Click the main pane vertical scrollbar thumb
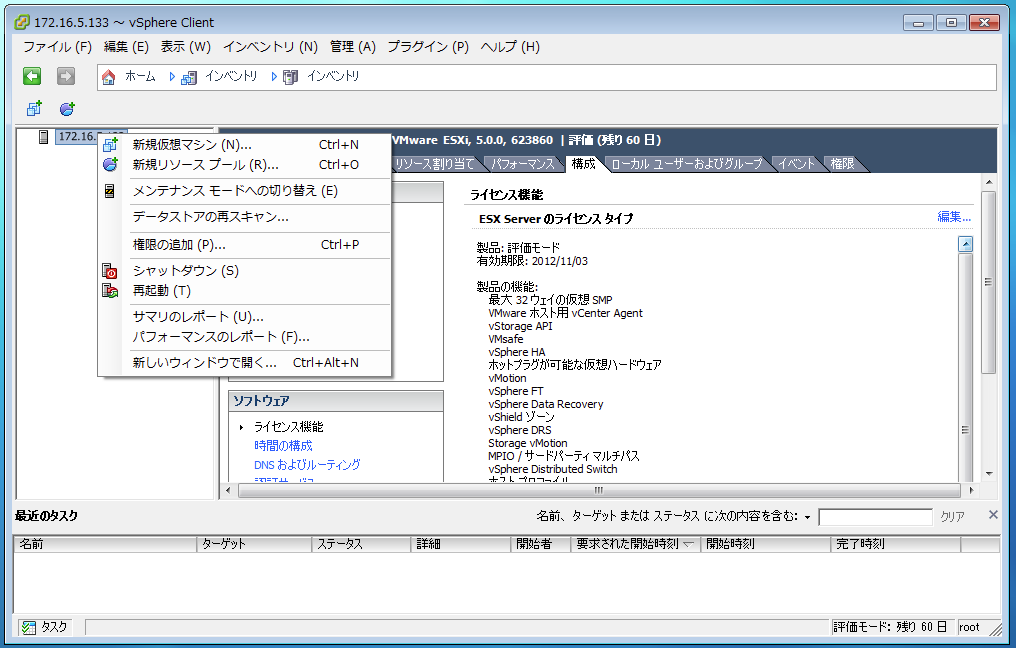The width and height of the screenshot is (1016, 648). click(988, 282)
